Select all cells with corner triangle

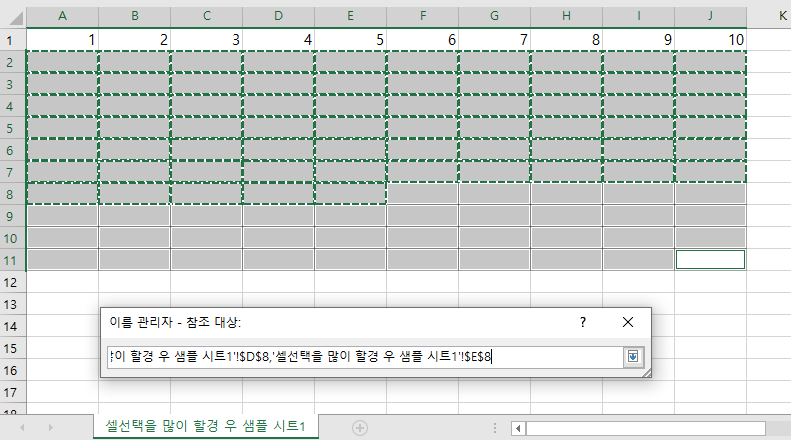[x=14, y=17]
